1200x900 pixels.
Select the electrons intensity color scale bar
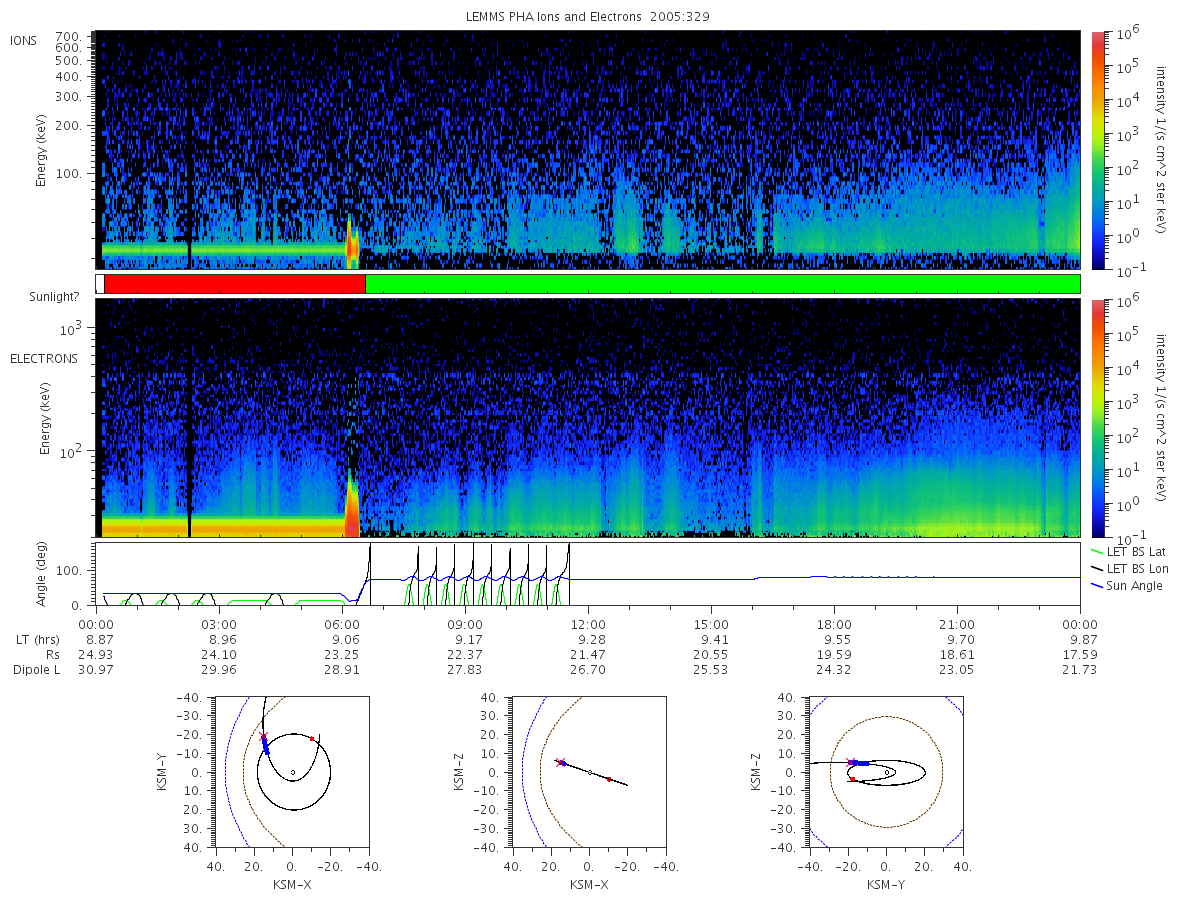click(1097, 417)
